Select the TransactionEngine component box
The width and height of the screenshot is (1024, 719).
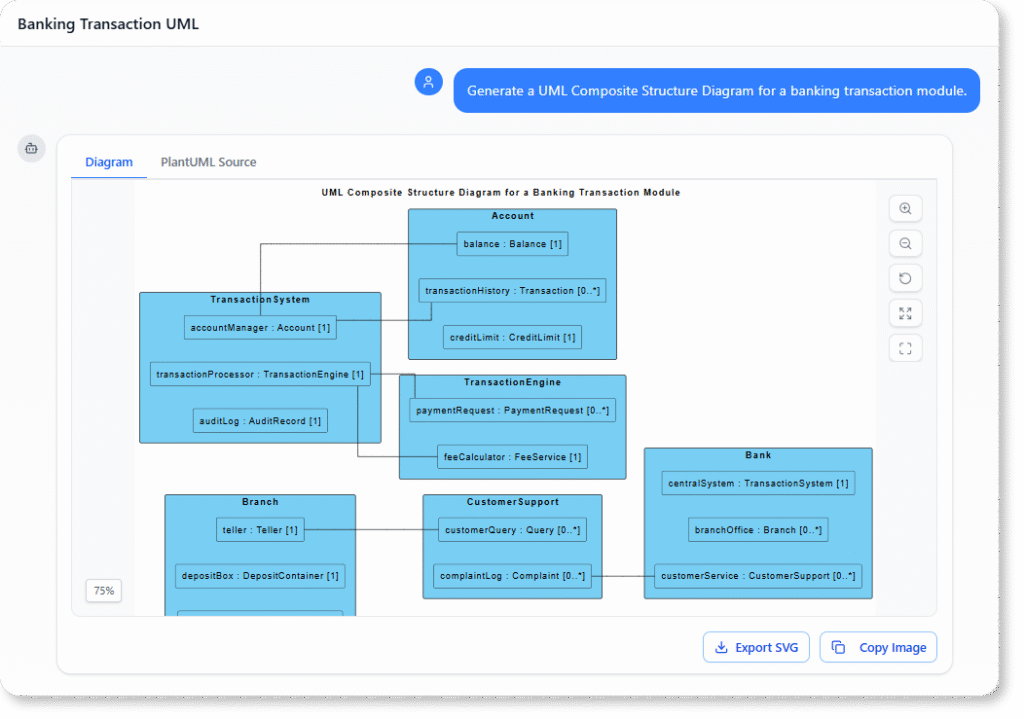point(512,382)
